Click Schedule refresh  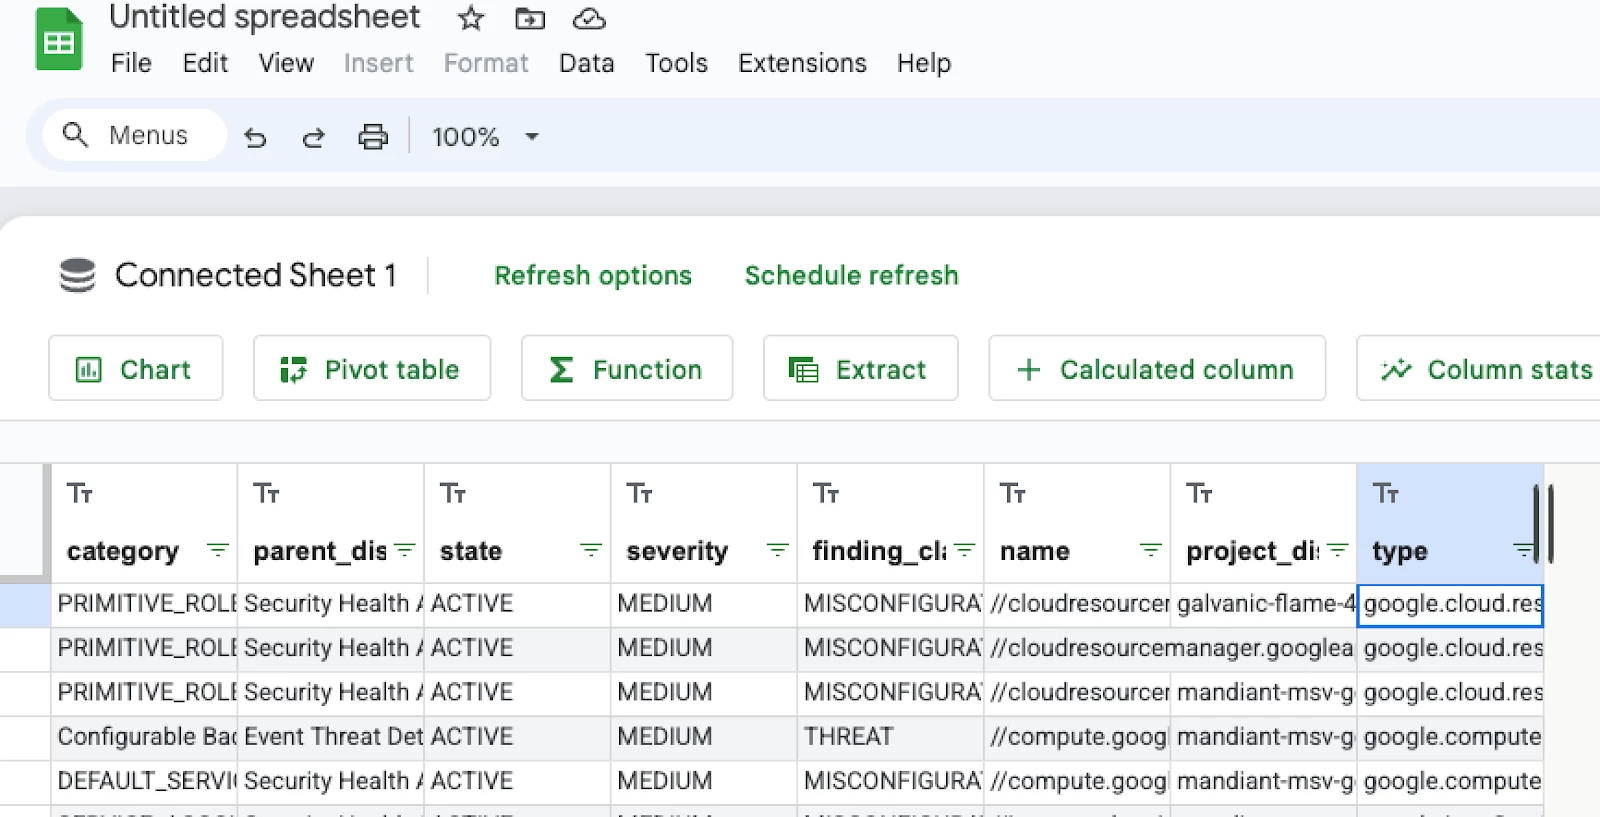click(x=851, y=275)
